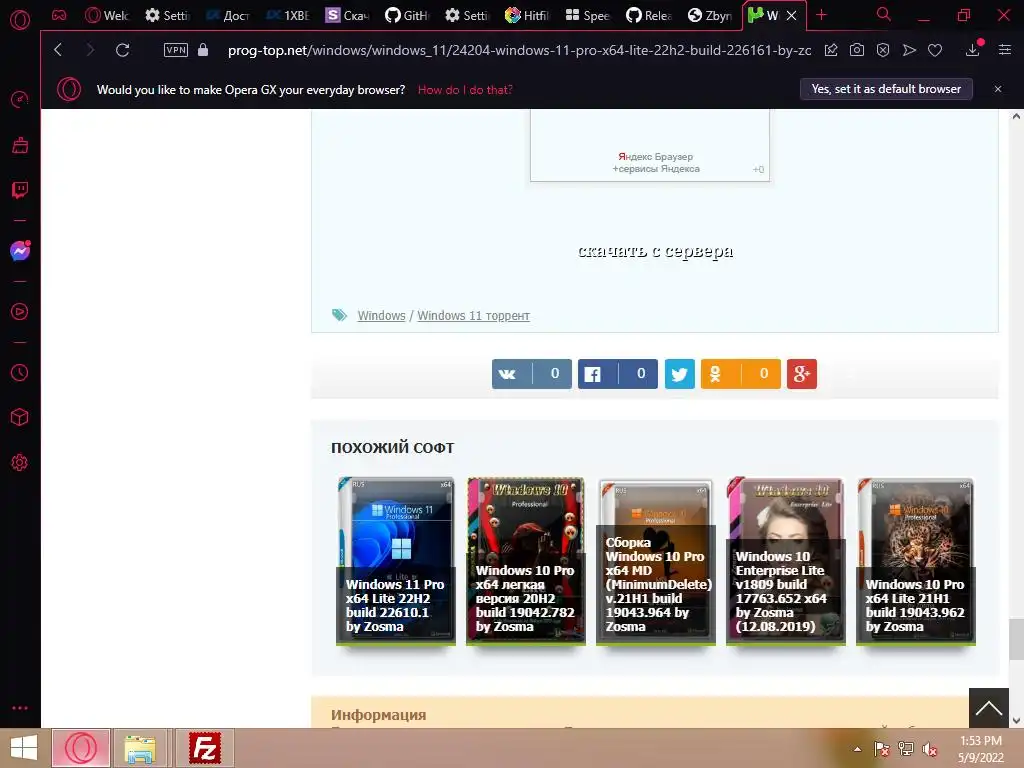Close the active W tab
This screenshot has height=768, width=1024.
click(x=792, y=16)
